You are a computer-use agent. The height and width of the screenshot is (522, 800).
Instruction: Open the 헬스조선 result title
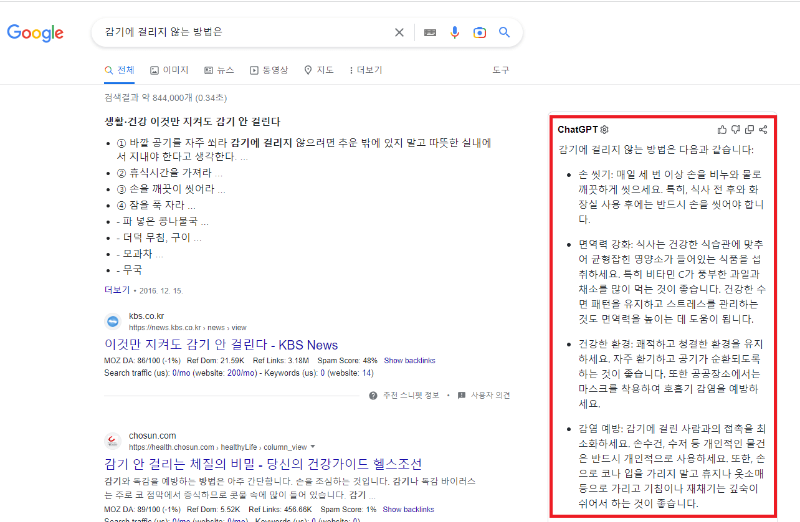[263, 464]
